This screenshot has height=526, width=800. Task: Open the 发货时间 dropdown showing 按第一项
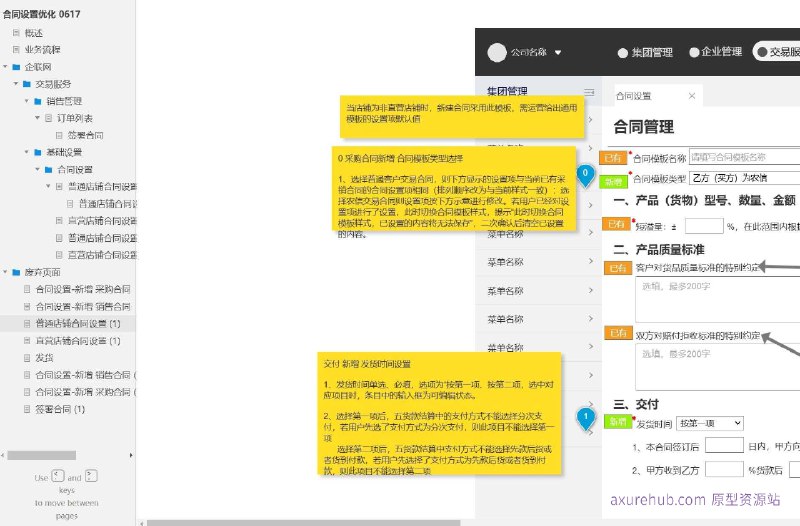pos(710,423)
